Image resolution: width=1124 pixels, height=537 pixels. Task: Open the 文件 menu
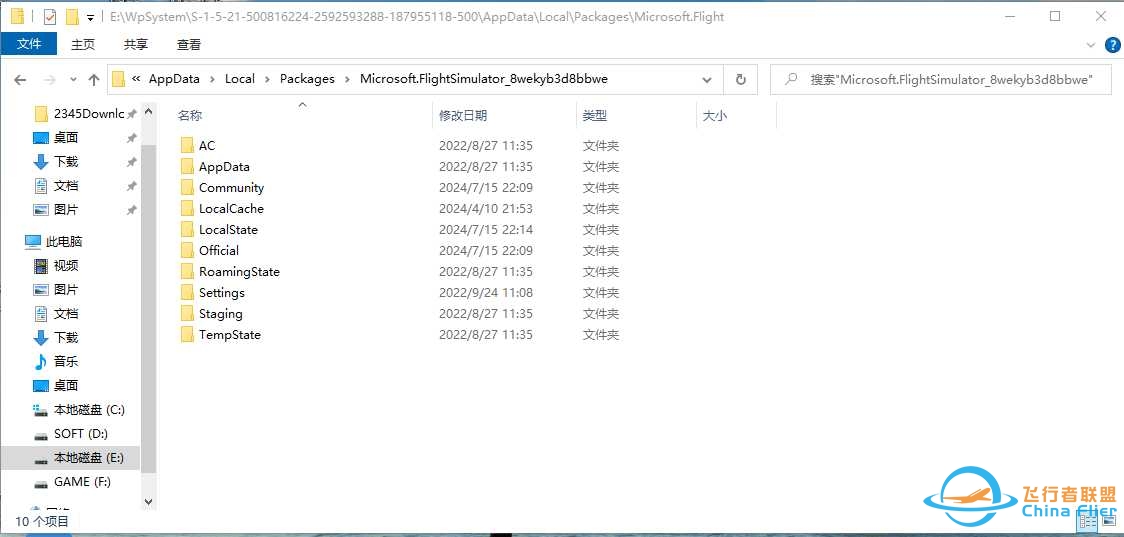[29, 44]
